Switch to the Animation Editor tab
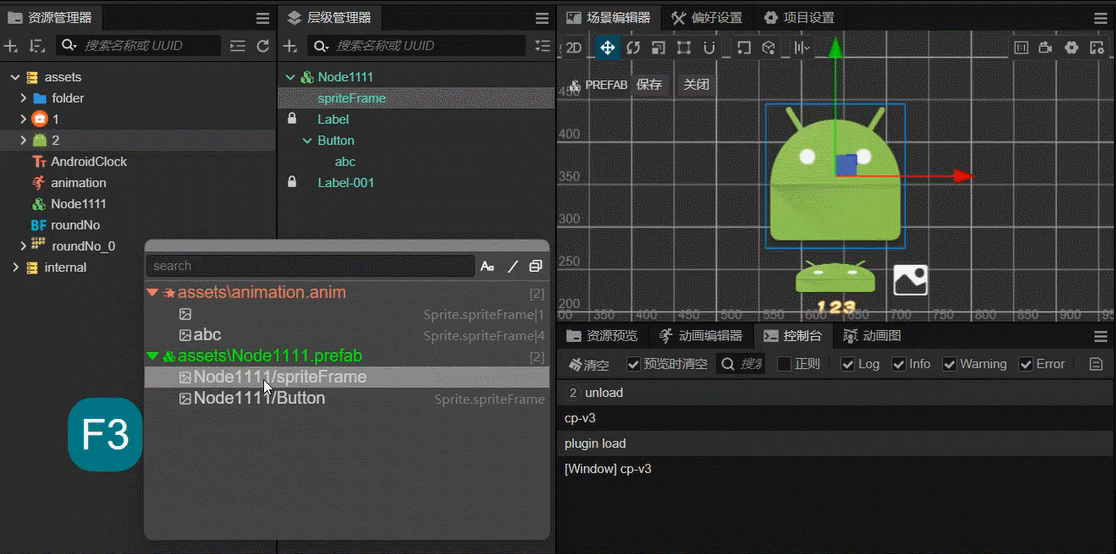Screen dimensions: 1116x554 click(701, 335)
